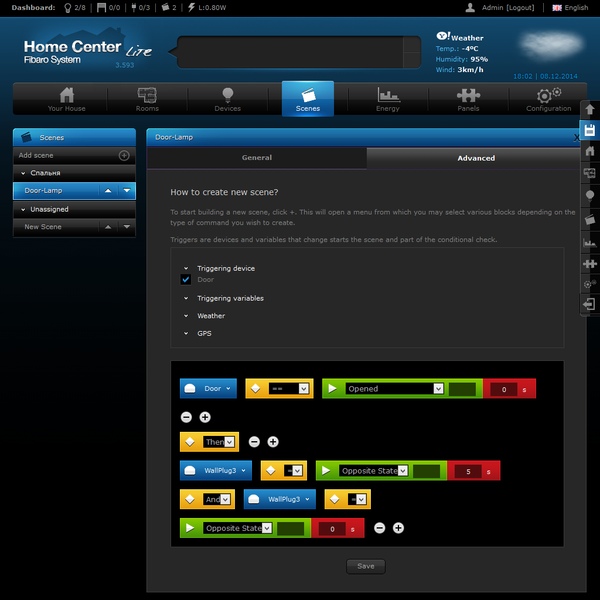
Task: Click plus icon next to Then block
Action: click(x=273, y=442)
